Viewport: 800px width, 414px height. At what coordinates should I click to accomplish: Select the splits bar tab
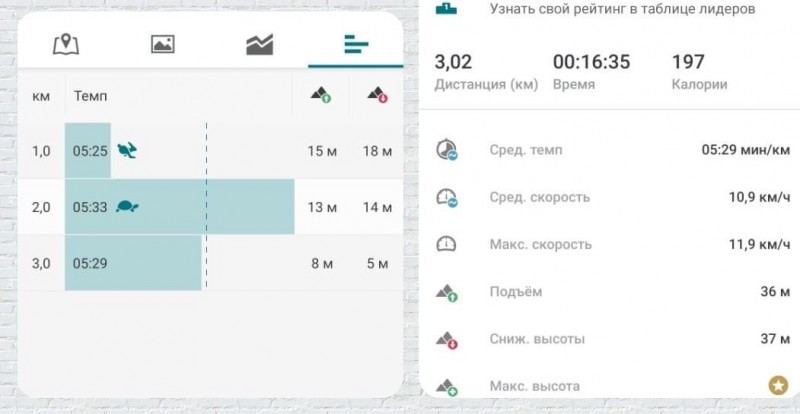(356, 45)
